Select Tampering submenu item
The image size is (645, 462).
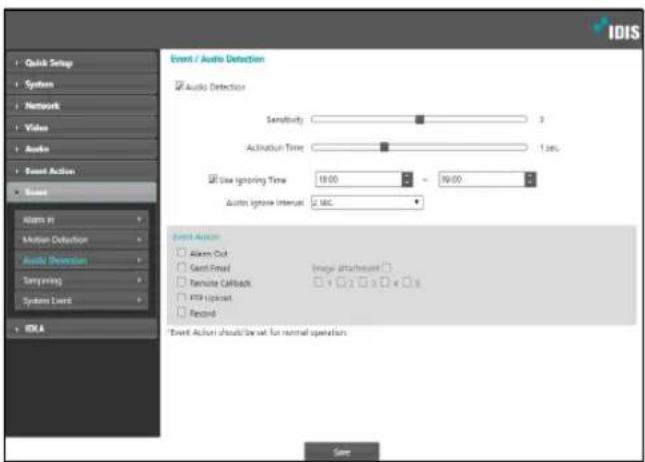click(81, 280)
